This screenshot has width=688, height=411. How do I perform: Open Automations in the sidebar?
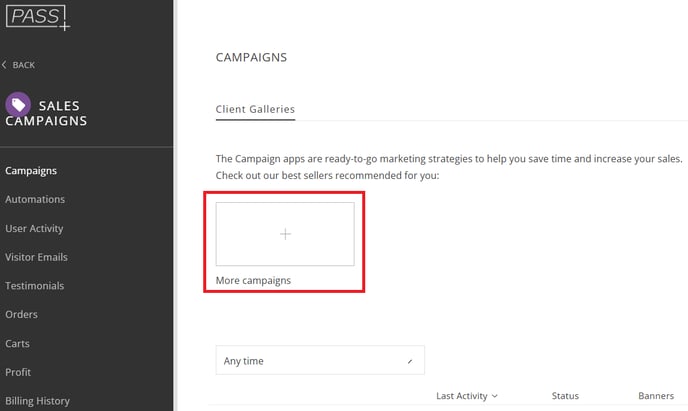35,199
